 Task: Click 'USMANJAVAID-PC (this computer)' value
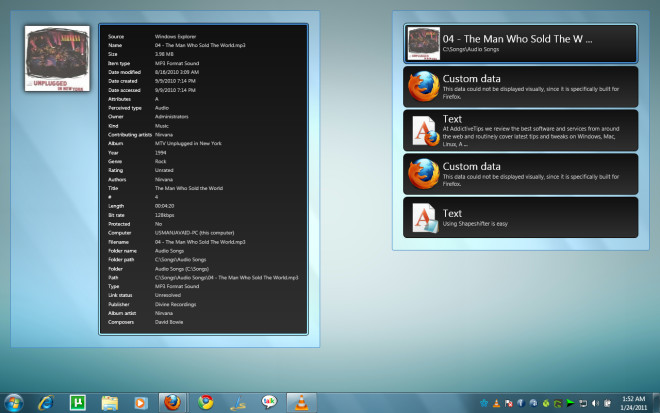coord(194,233)
